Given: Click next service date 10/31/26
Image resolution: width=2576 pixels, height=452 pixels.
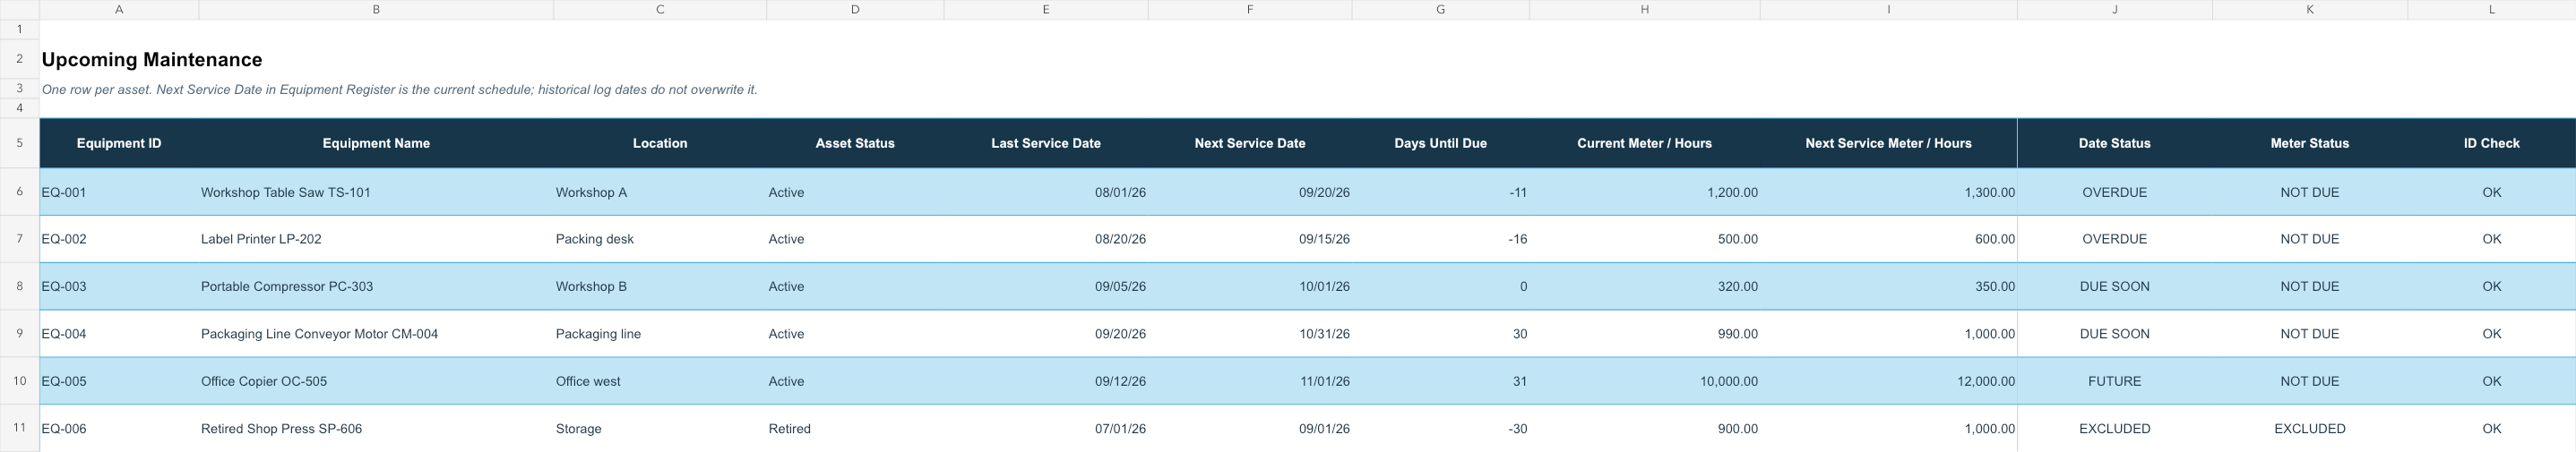Looking at the screenshot, I should click(x=1250, y=334).
